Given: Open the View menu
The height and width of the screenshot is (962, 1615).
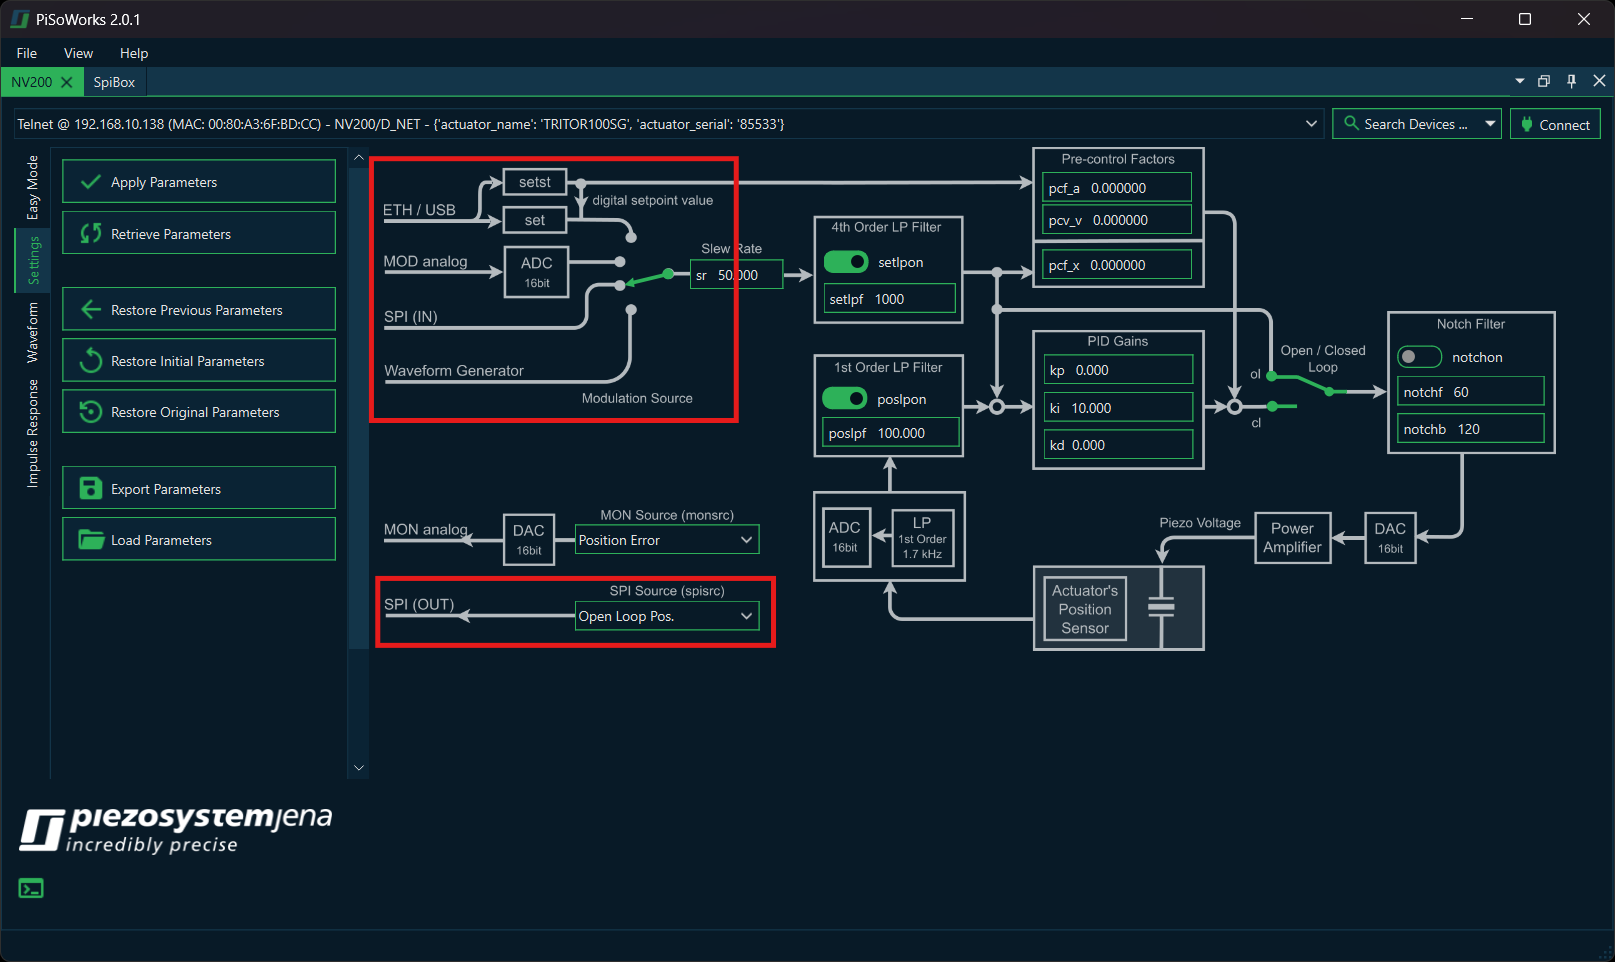Looking at the screenshot, I should point(77,53).
